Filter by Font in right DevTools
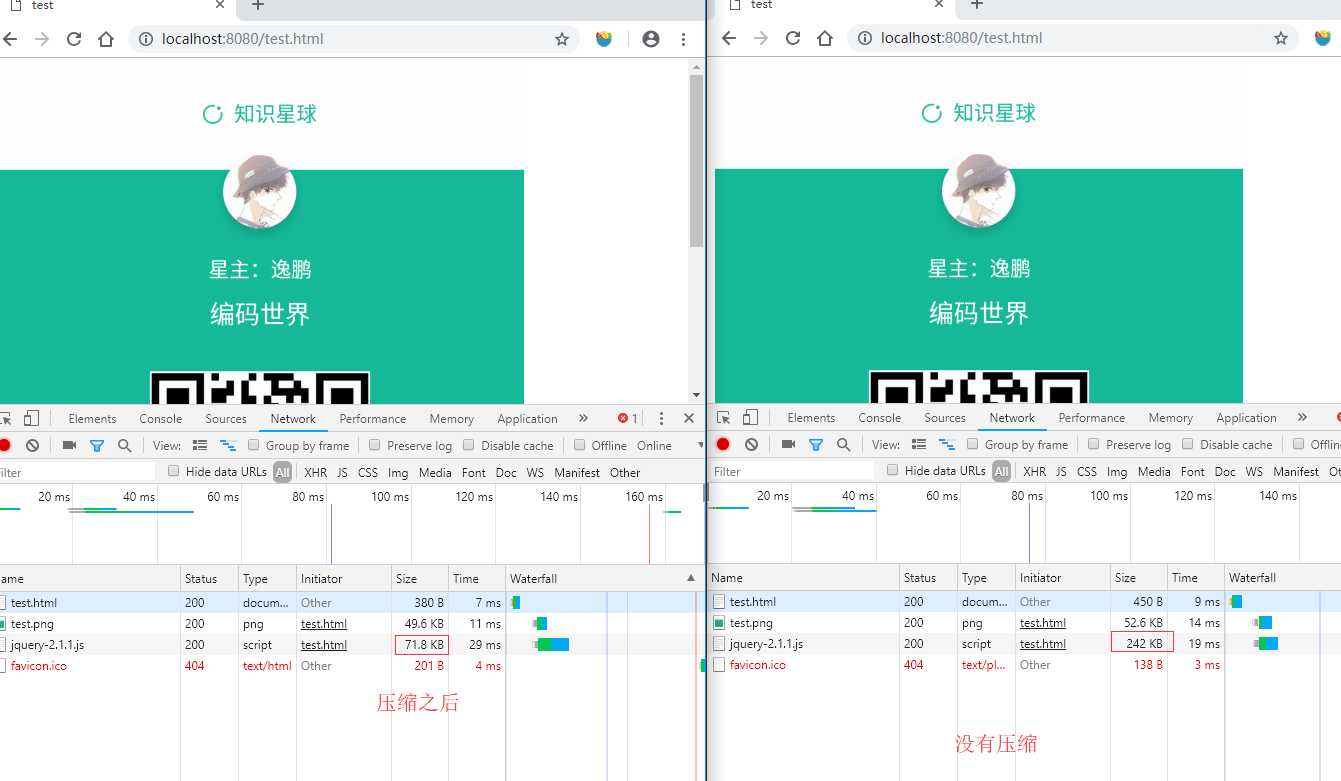This screenshot has height=781, width=1341. point(1193,471)
